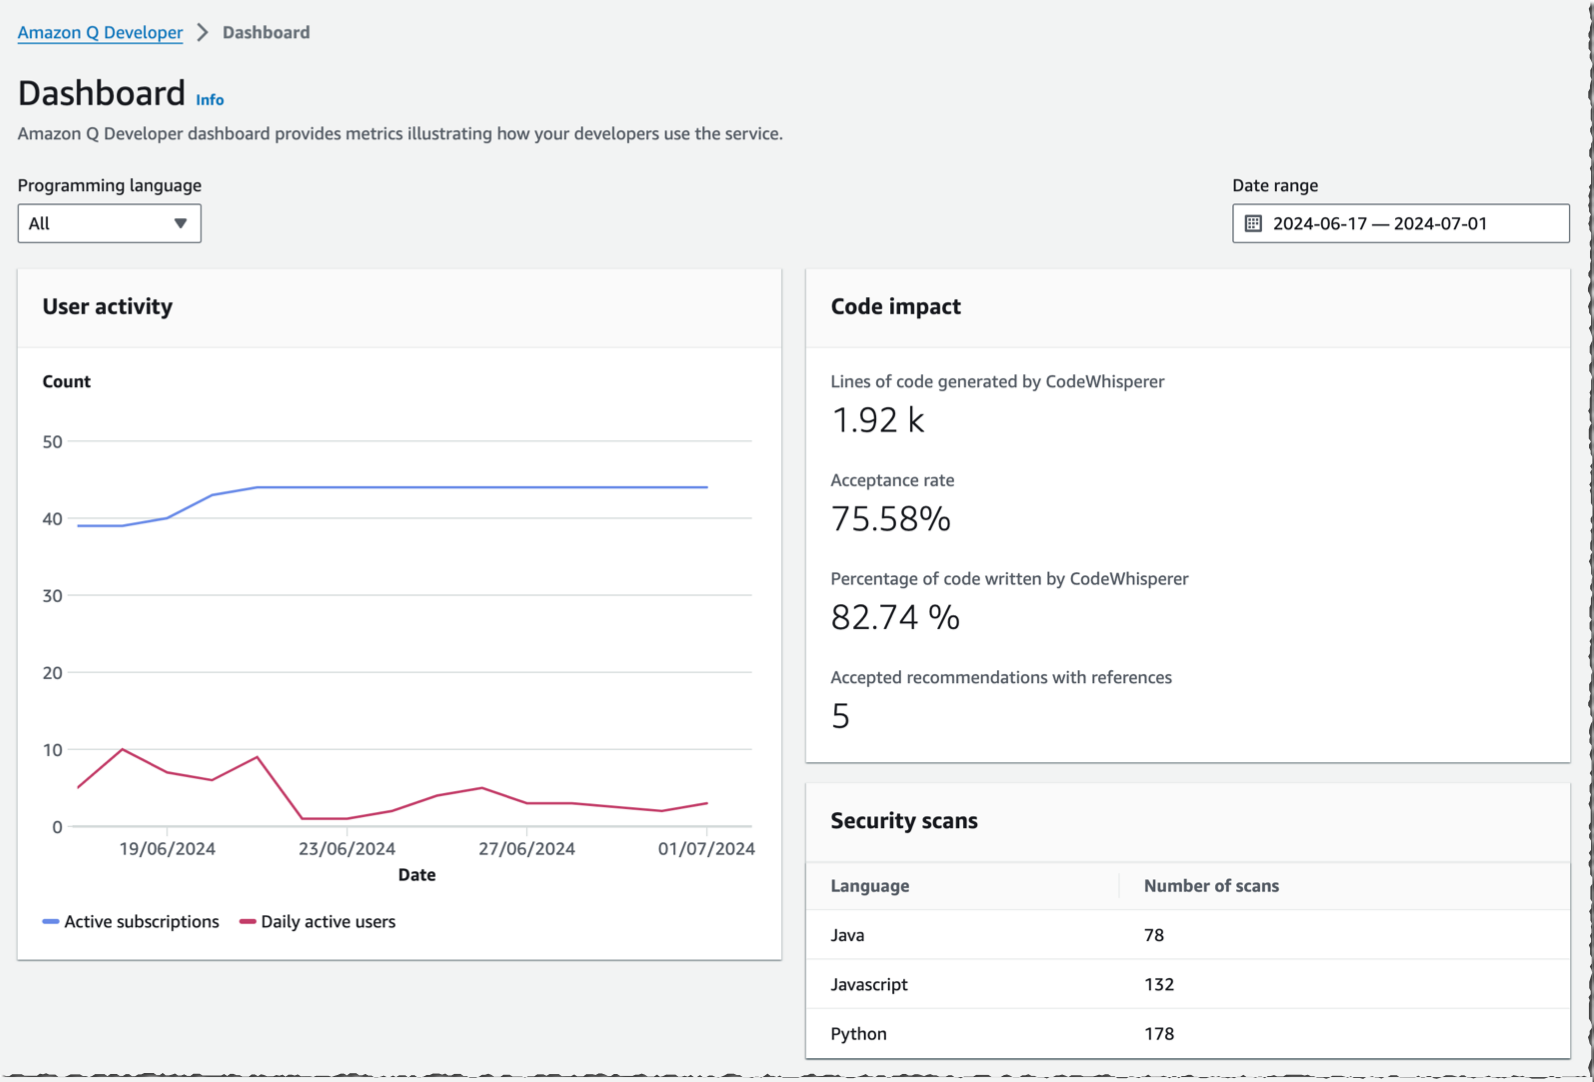
Task: Select the Python row in Security scans
Action: coord(1188,1033)
